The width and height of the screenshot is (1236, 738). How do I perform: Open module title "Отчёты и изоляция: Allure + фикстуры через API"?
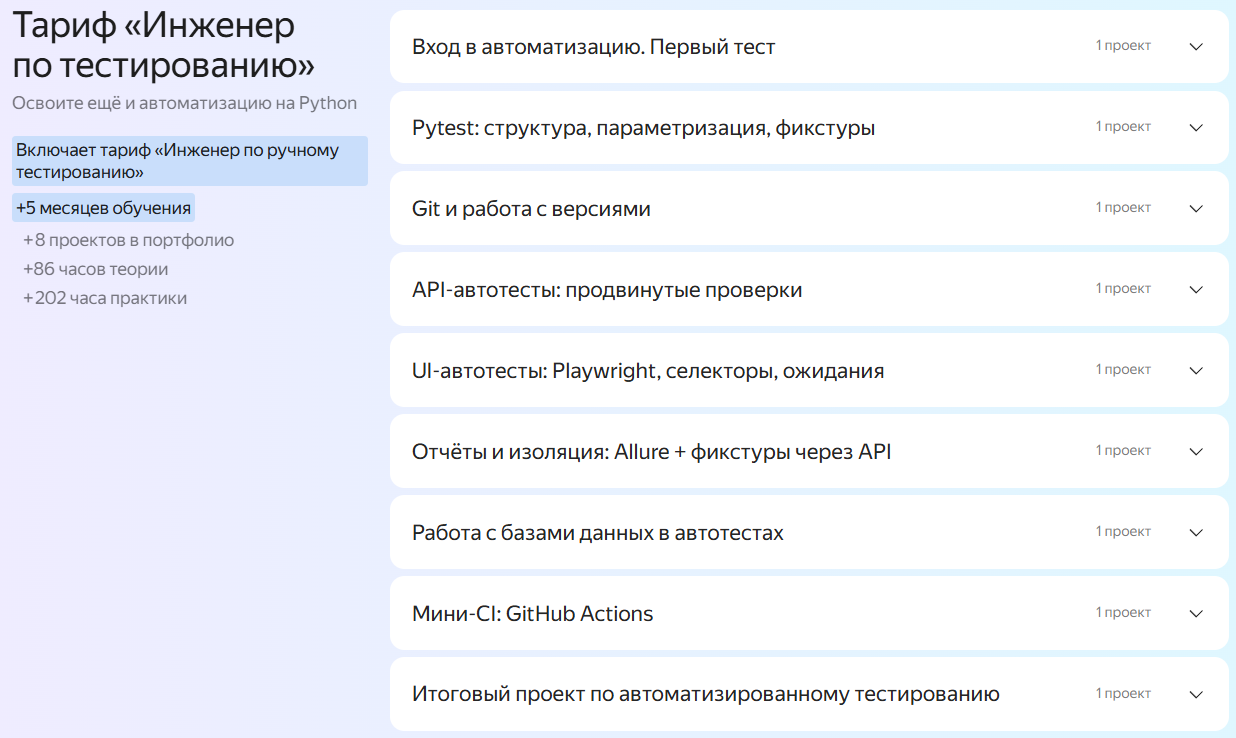[x=651, y=452]
